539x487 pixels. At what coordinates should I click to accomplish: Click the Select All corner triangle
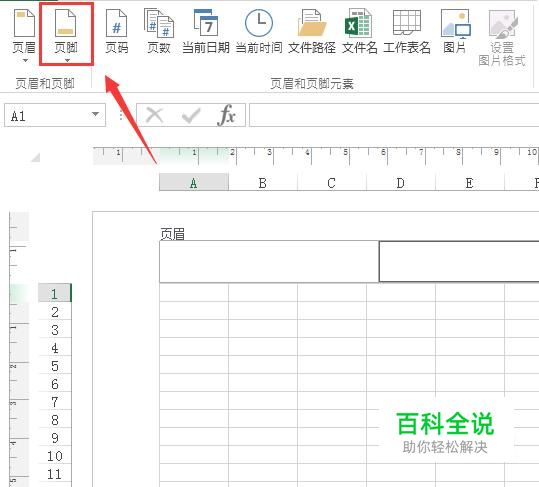(x=35, y=157)
